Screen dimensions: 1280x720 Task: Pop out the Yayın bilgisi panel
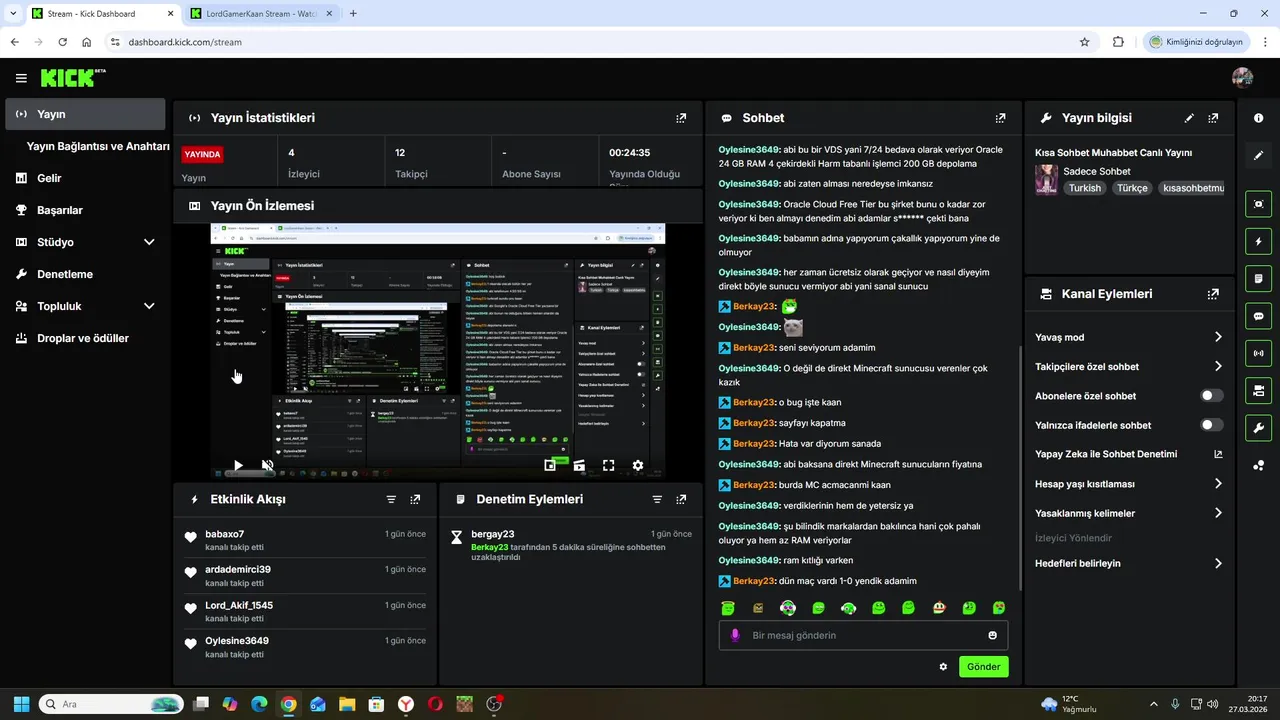(x=1213, y=118)
